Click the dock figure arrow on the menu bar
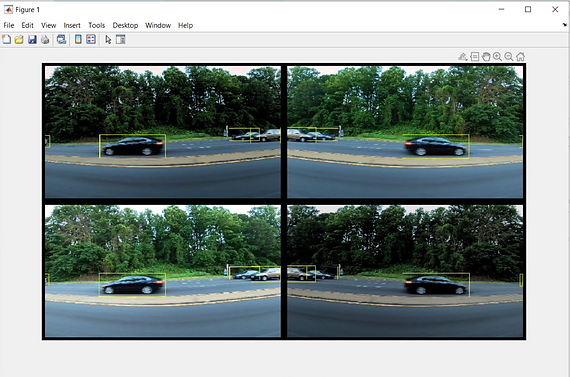The height and width of the screenshot is (377, 570). (x=564, y=25)
